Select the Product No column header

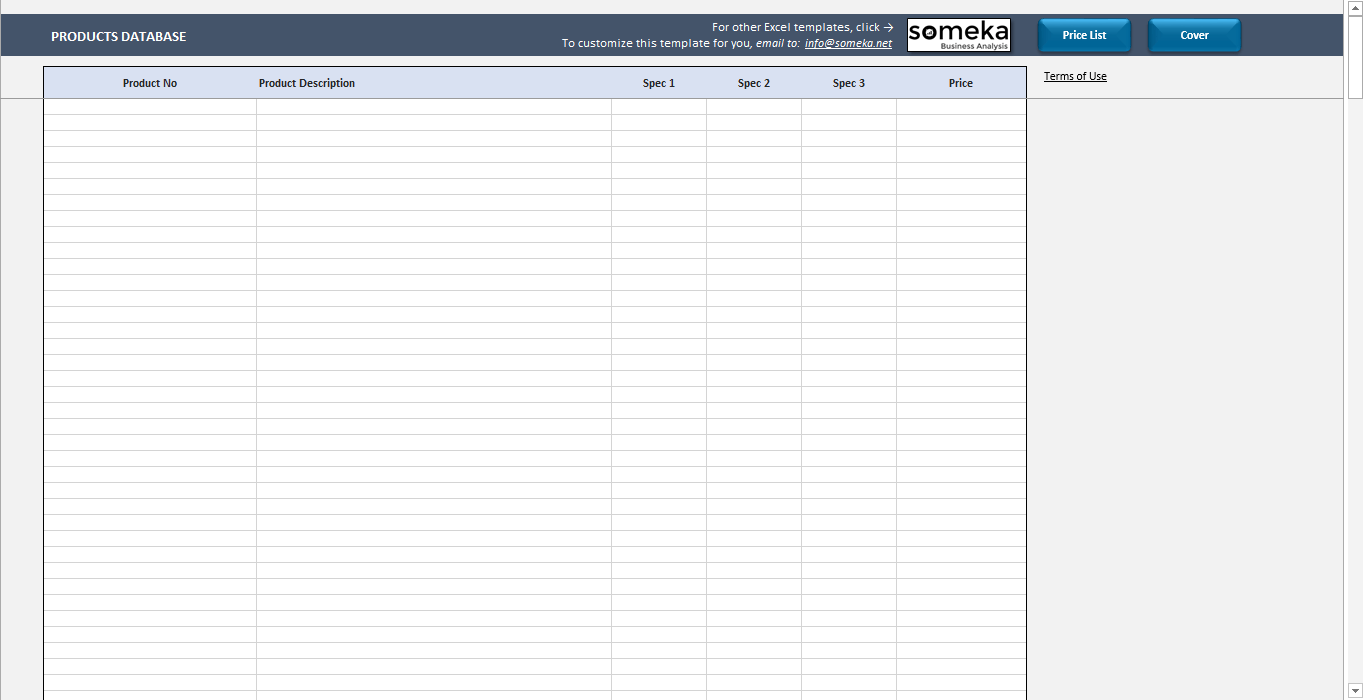tap(150, 83)
